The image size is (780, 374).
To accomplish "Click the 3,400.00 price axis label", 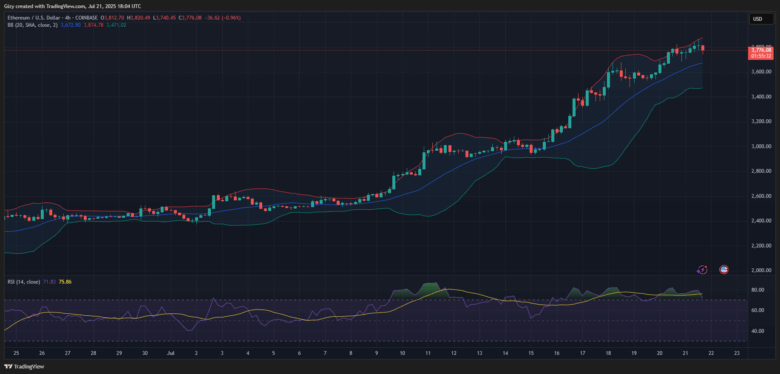I will [761, 96].
